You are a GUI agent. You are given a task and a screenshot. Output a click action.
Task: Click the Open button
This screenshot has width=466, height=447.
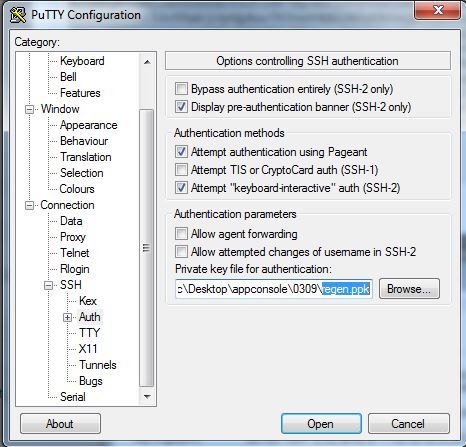tap(321, 424)
